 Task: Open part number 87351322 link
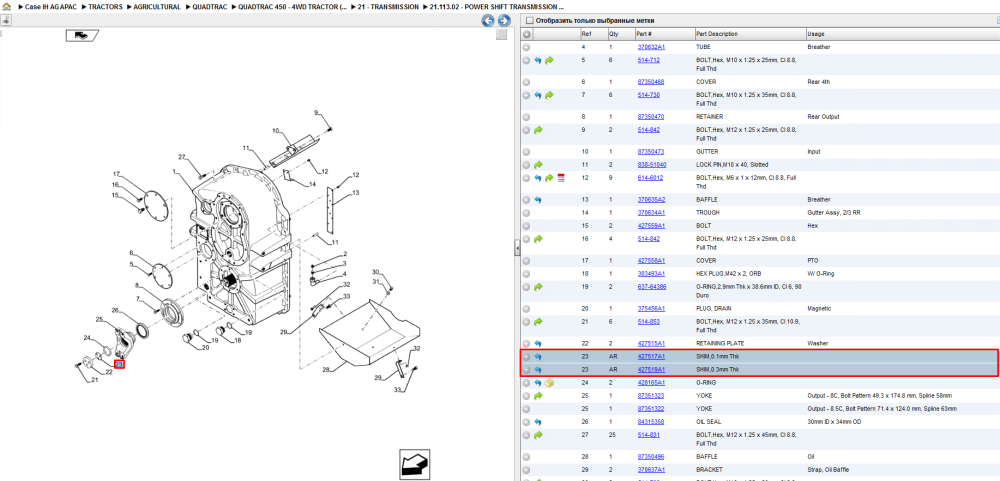651,409
